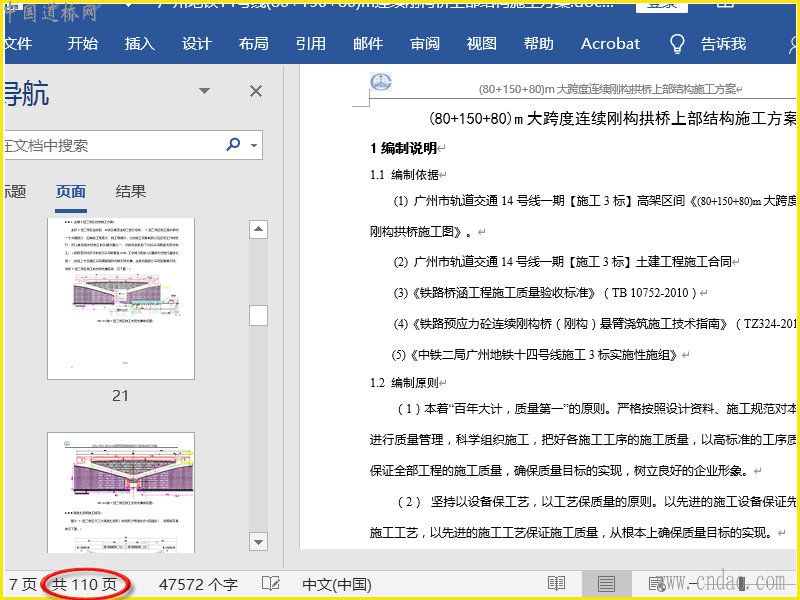This screenshot has width=800, height=600.
Task: Open the Acrobat ribbon tab
Action: [610, 43]
